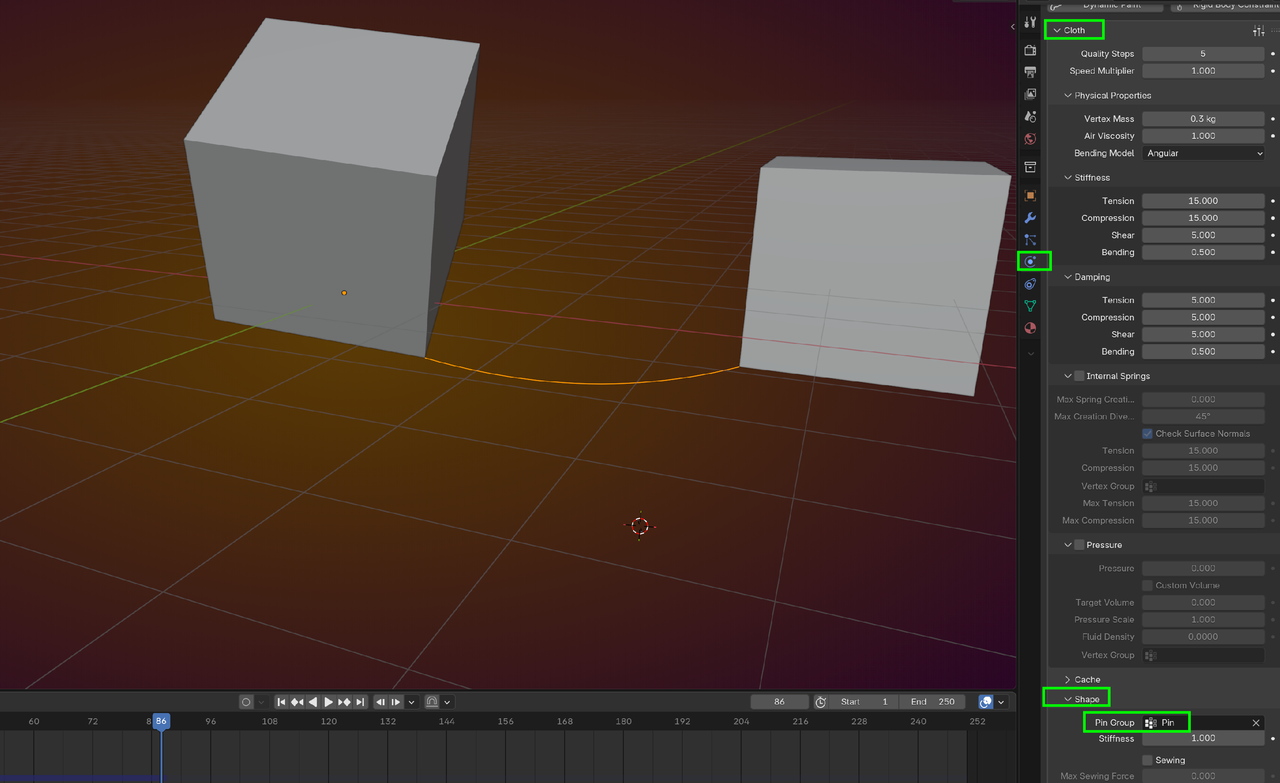Viewport: 1280px width, 783px height.
Task: Play the animation in reverse
Action: tap(313, 702)
